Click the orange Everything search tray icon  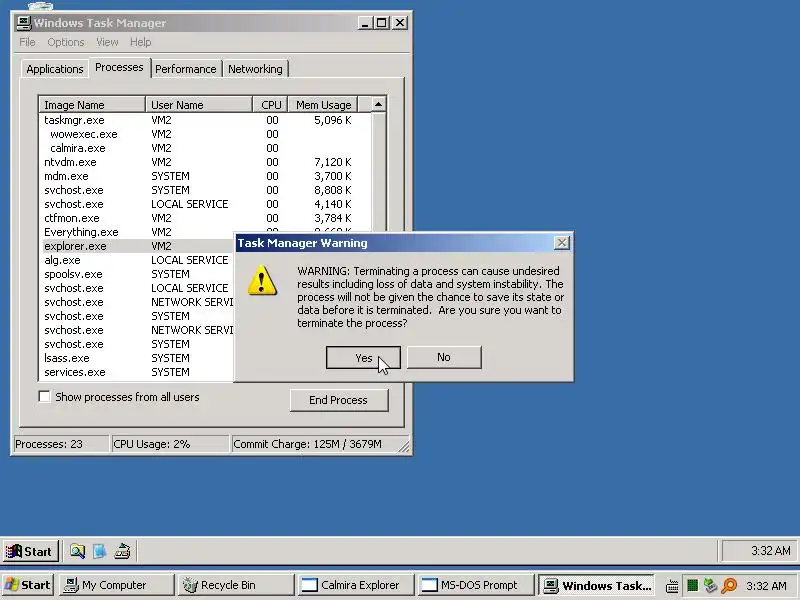(x=730, y=586)
